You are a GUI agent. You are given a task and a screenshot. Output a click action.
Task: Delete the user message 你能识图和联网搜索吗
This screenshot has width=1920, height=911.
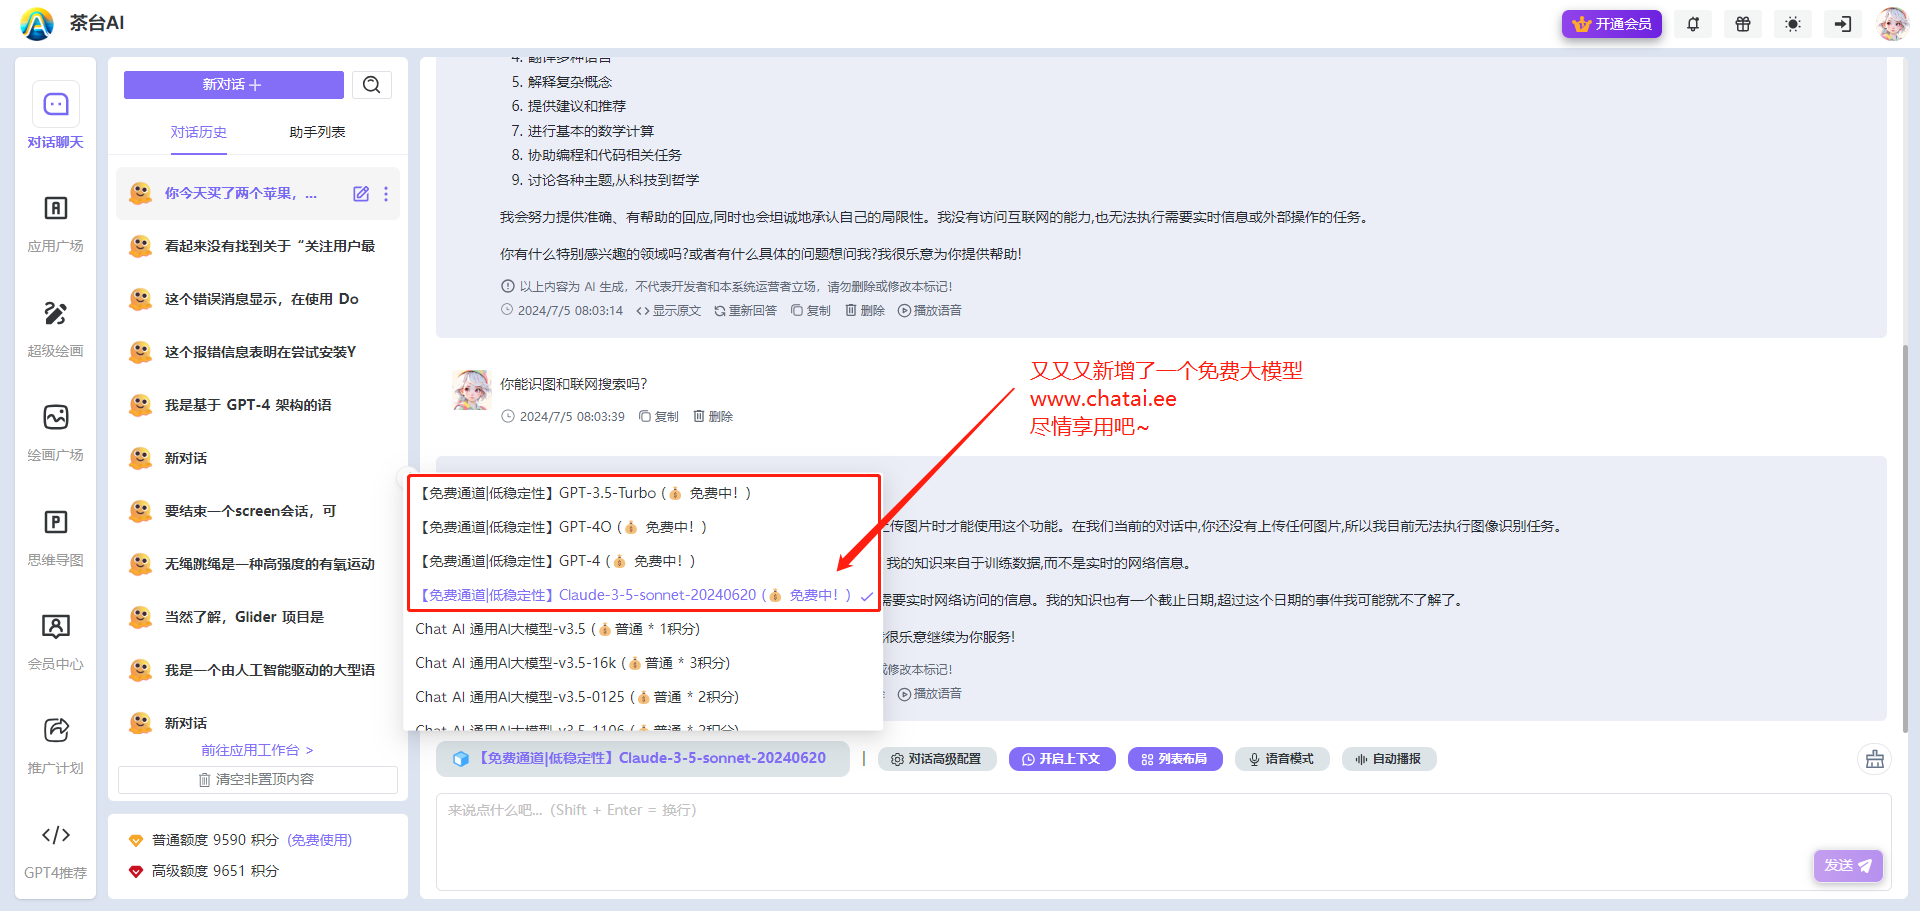(x=713, y=417)
